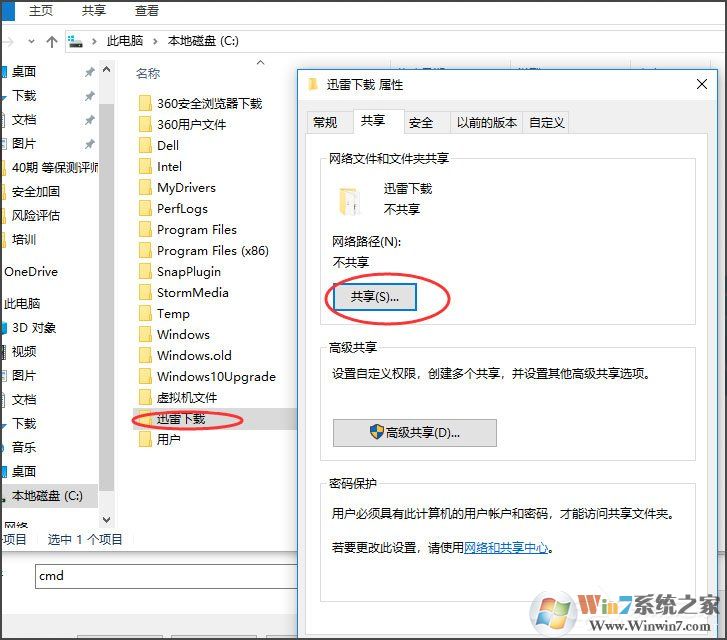Click the drive icon in address bar
The image size is (727, 640).
[75, 41]
